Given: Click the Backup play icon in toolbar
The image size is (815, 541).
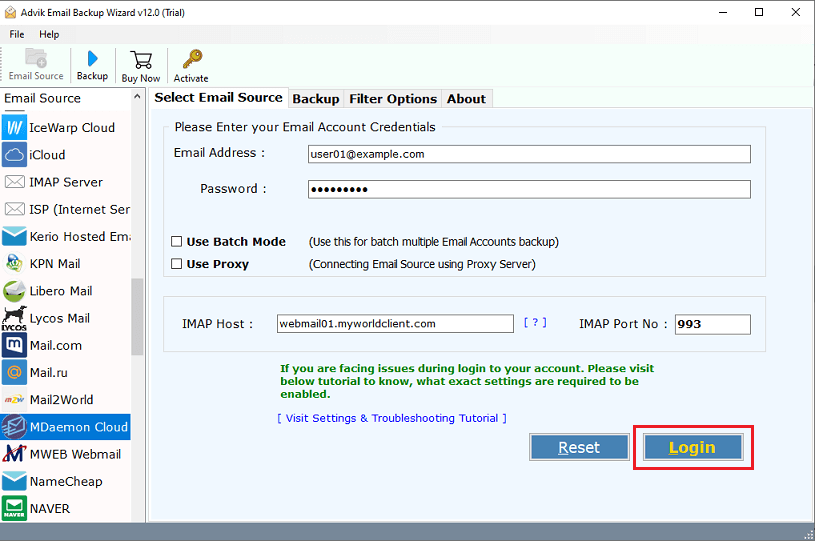Looking at the screenshot, I should pos(93,58).
